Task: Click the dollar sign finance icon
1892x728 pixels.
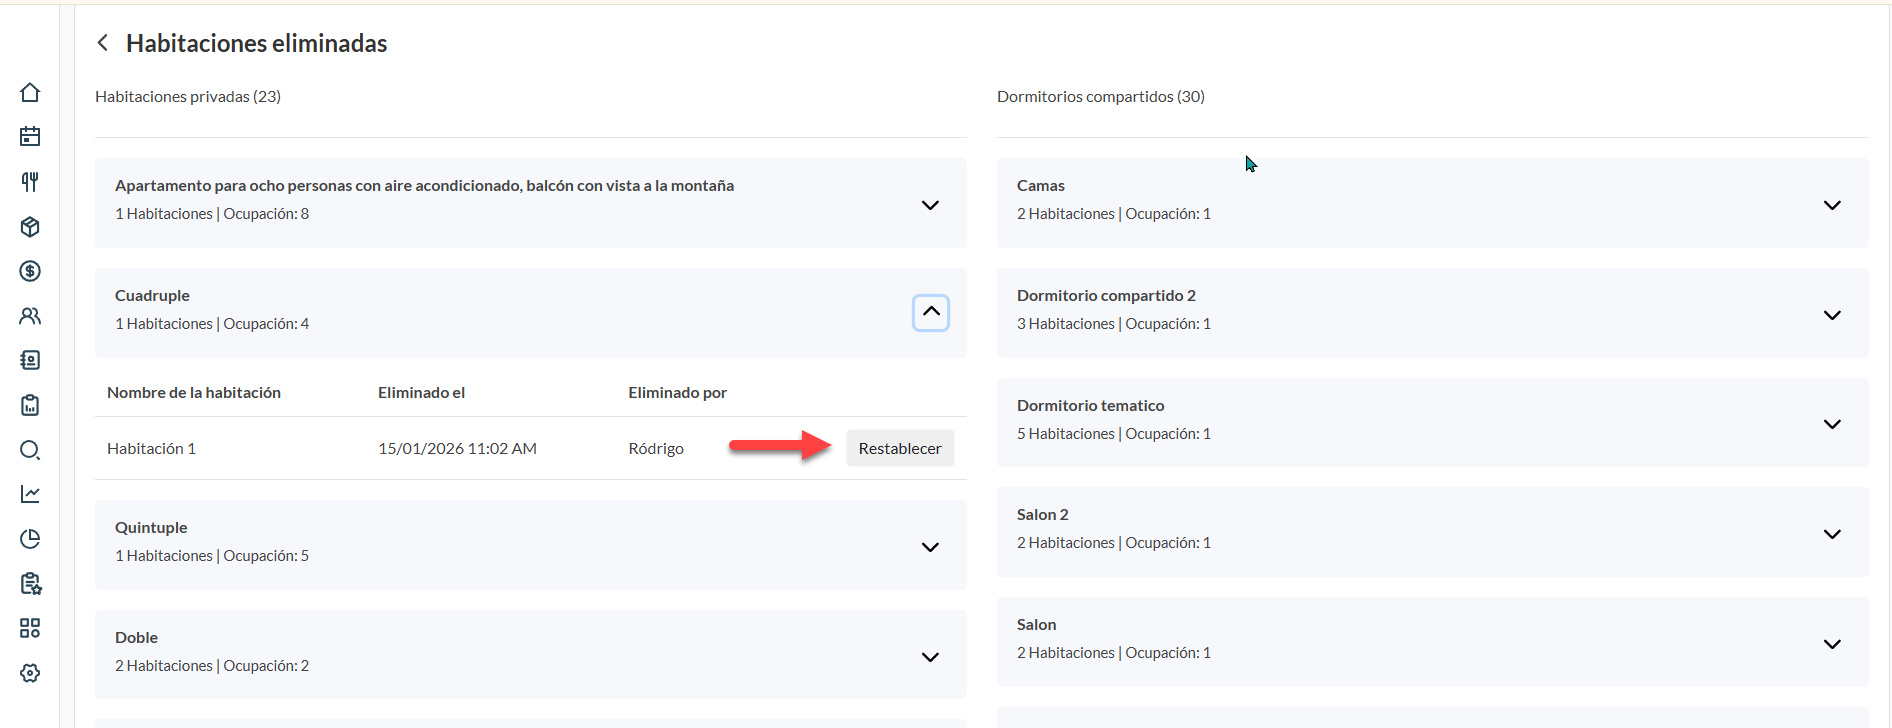Action: pyautogui.click(x=30, y=271)
